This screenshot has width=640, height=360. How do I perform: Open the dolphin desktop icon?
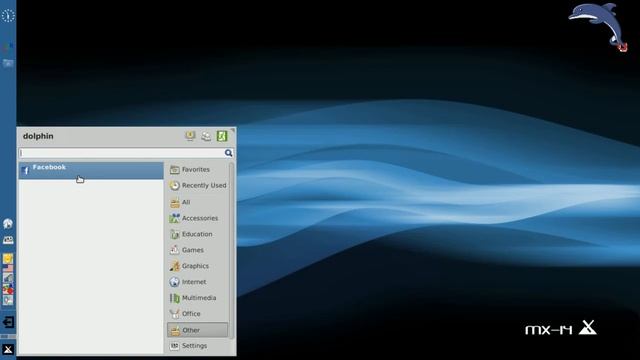click(598, 27)
